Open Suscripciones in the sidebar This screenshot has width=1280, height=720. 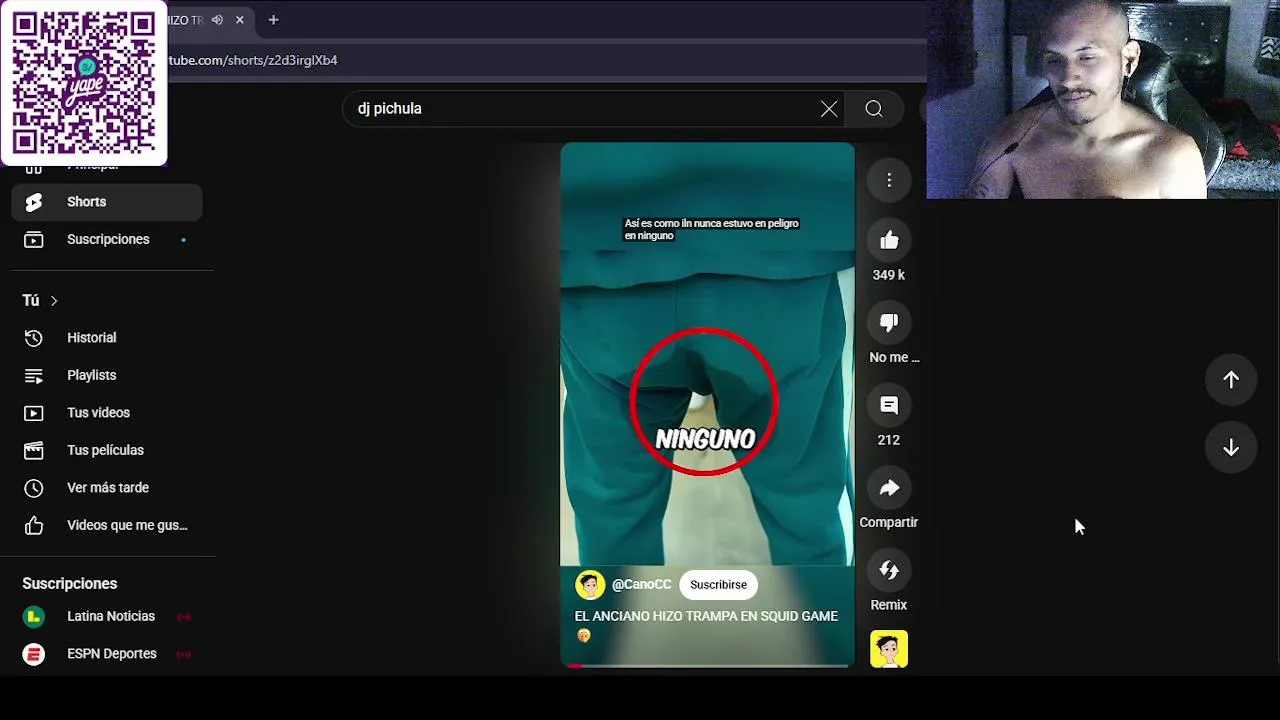pos(107,239)
